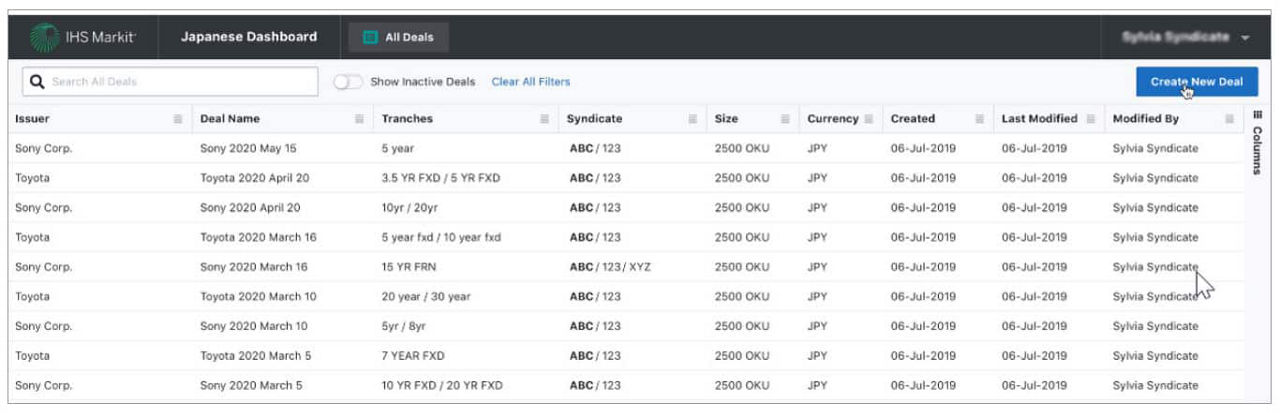The image size is (1280, 414).
Task: Open the Modified By column menu icon
Action: (1230, 119)
